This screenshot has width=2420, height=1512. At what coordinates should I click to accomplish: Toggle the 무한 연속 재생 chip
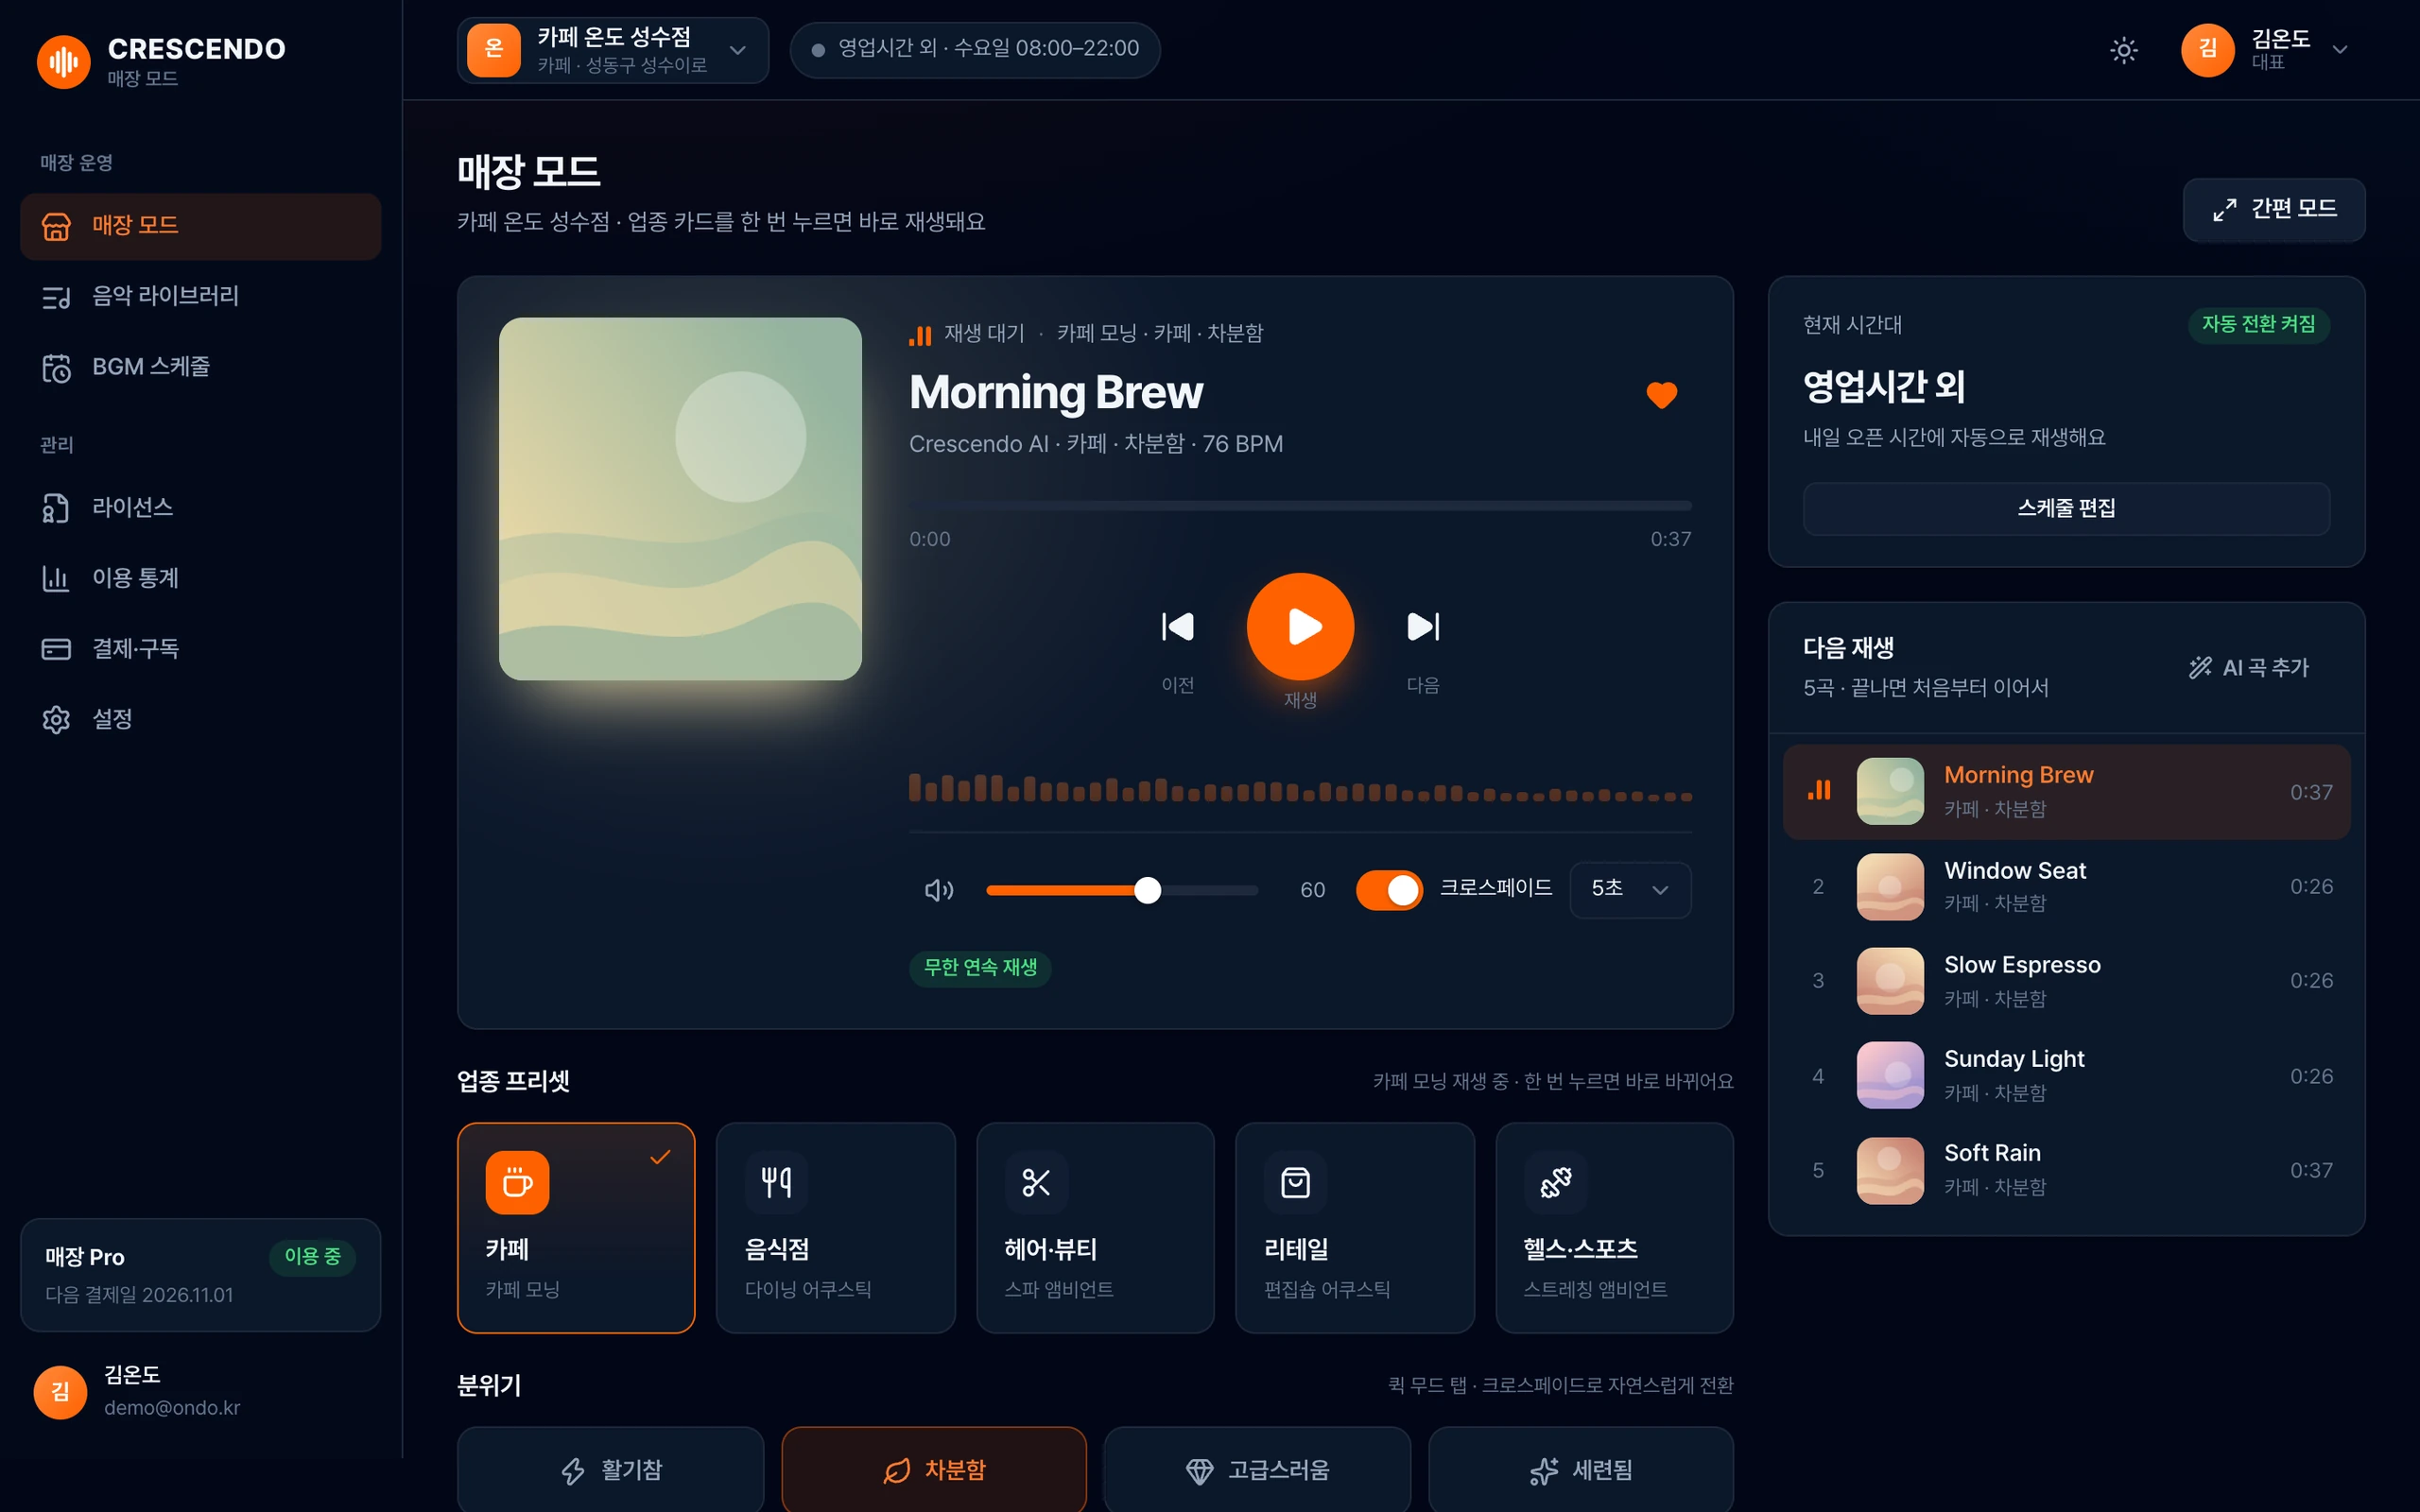pos(980,968)
